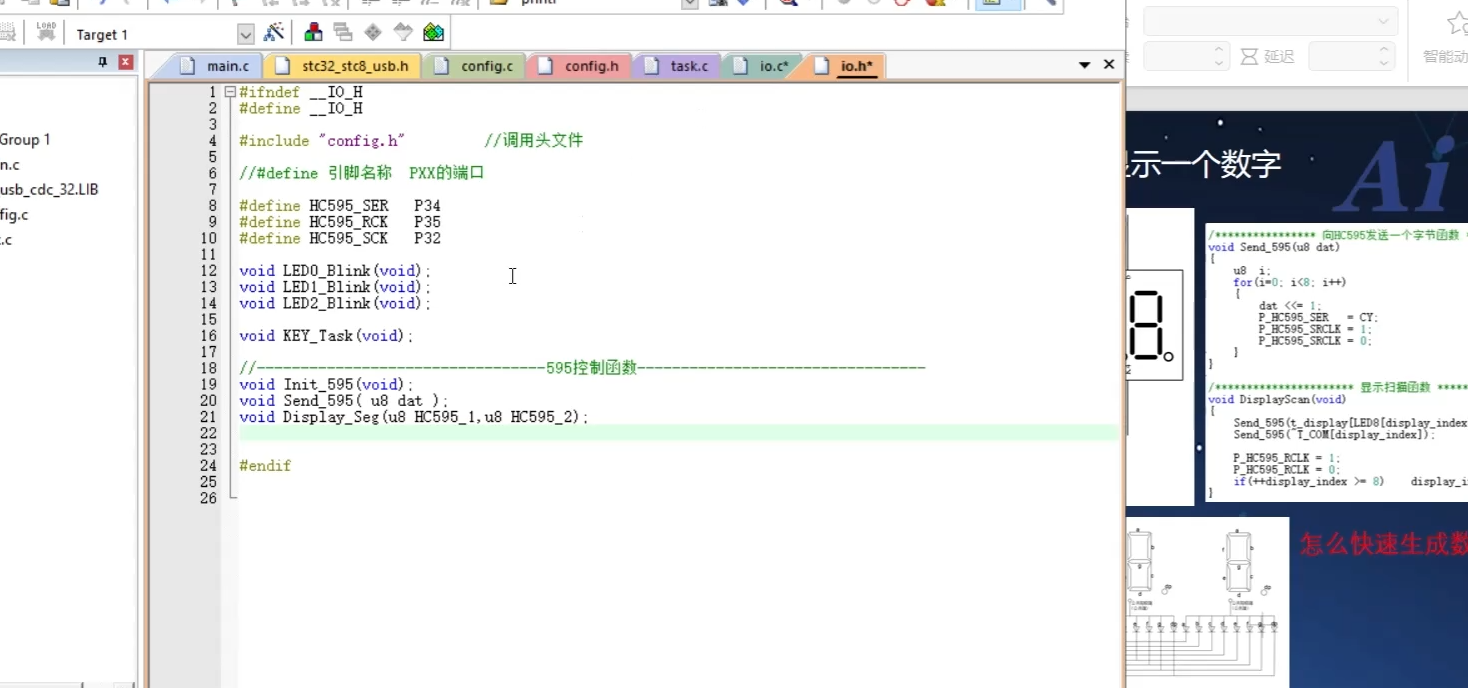Click comment '//#define 引脚名称 PXX的端口'
The image size is (1468, 688).
[361, 173]
